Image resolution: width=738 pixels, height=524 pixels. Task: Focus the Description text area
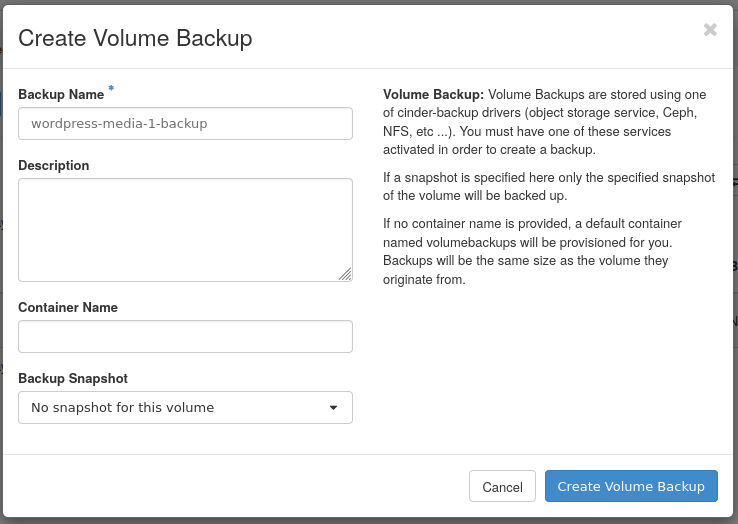pos(185,229)
